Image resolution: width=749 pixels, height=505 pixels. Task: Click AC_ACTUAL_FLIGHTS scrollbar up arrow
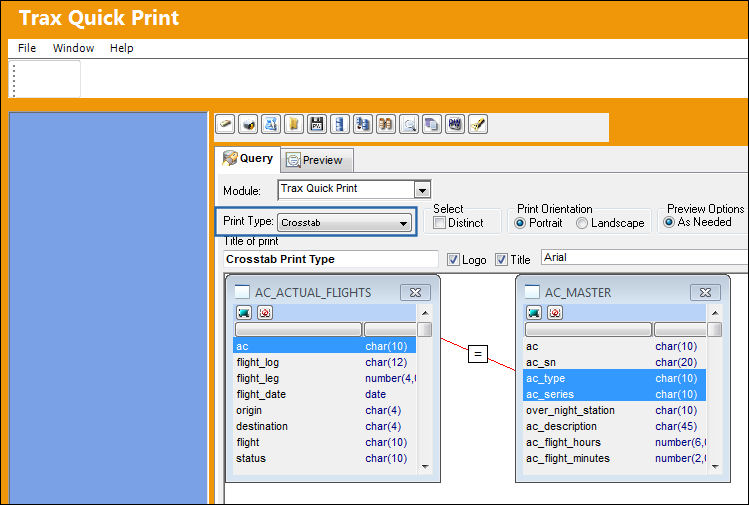tap(425, 313)
